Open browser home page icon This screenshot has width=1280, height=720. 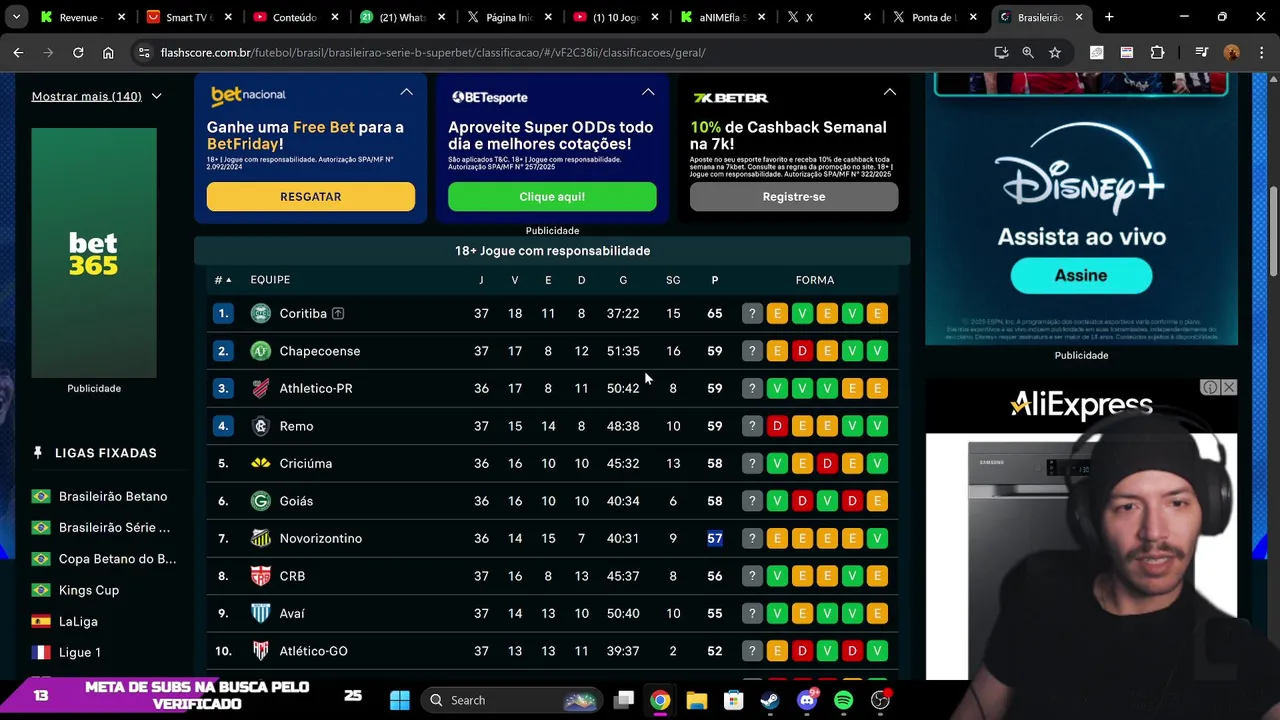[x=108, y=52]
